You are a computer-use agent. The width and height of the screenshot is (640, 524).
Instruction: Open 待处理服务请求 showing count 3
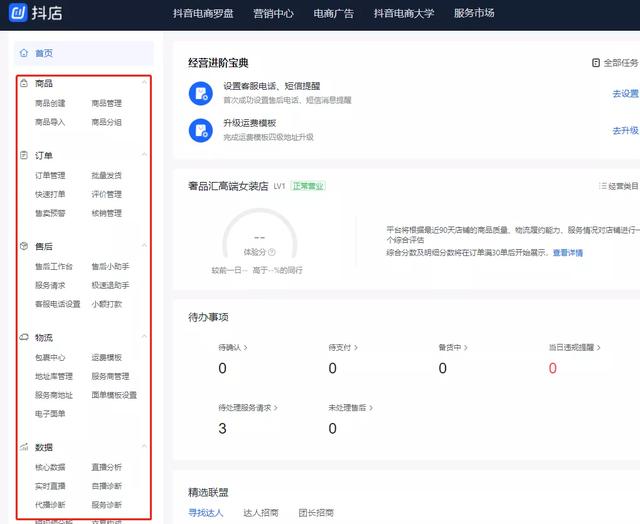247,408
